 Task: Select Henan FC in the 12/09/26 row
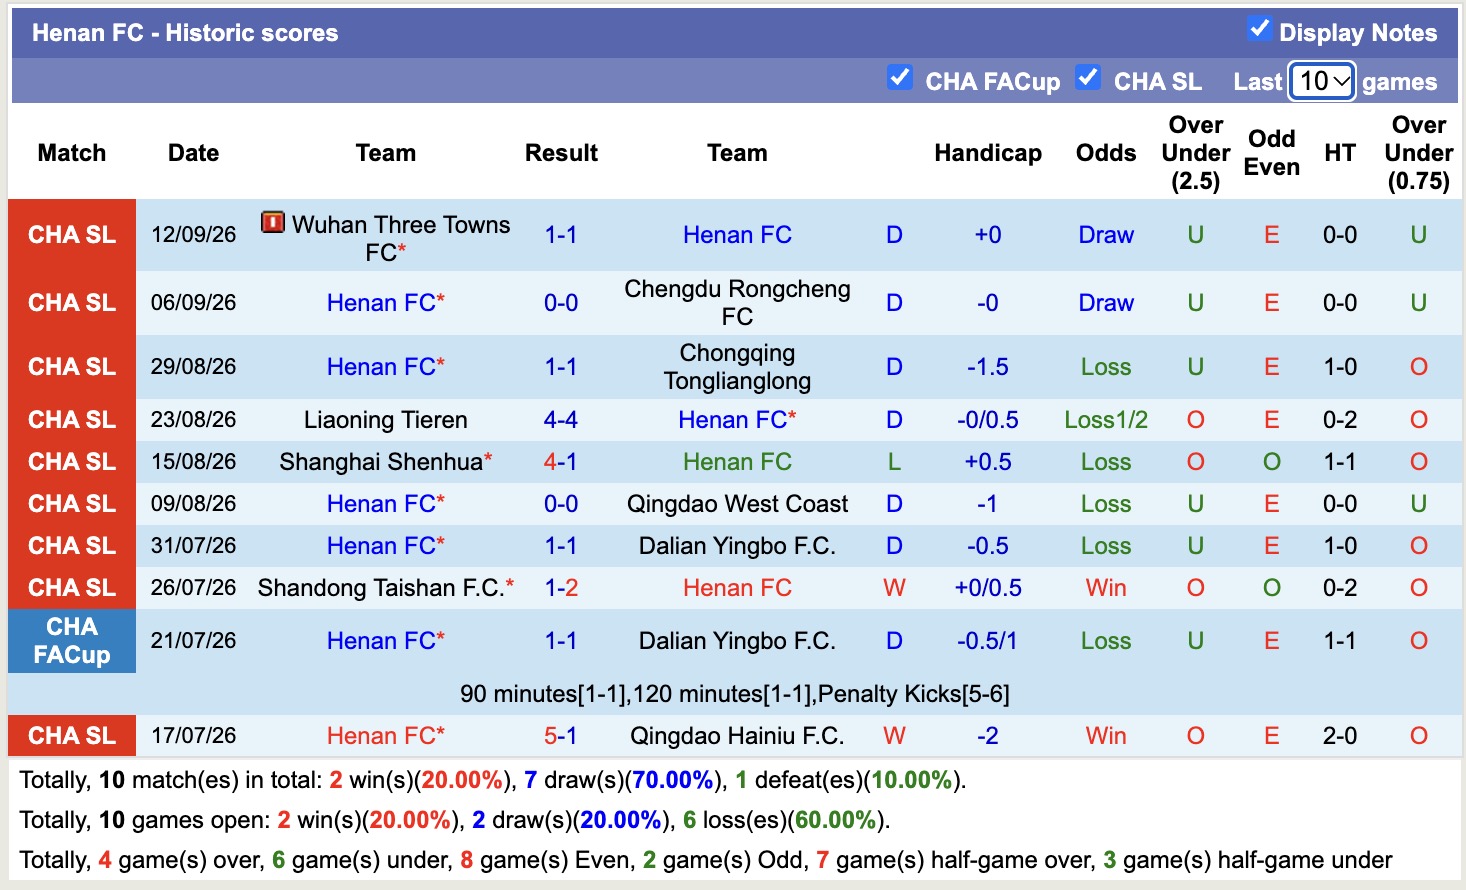[737, 235]
